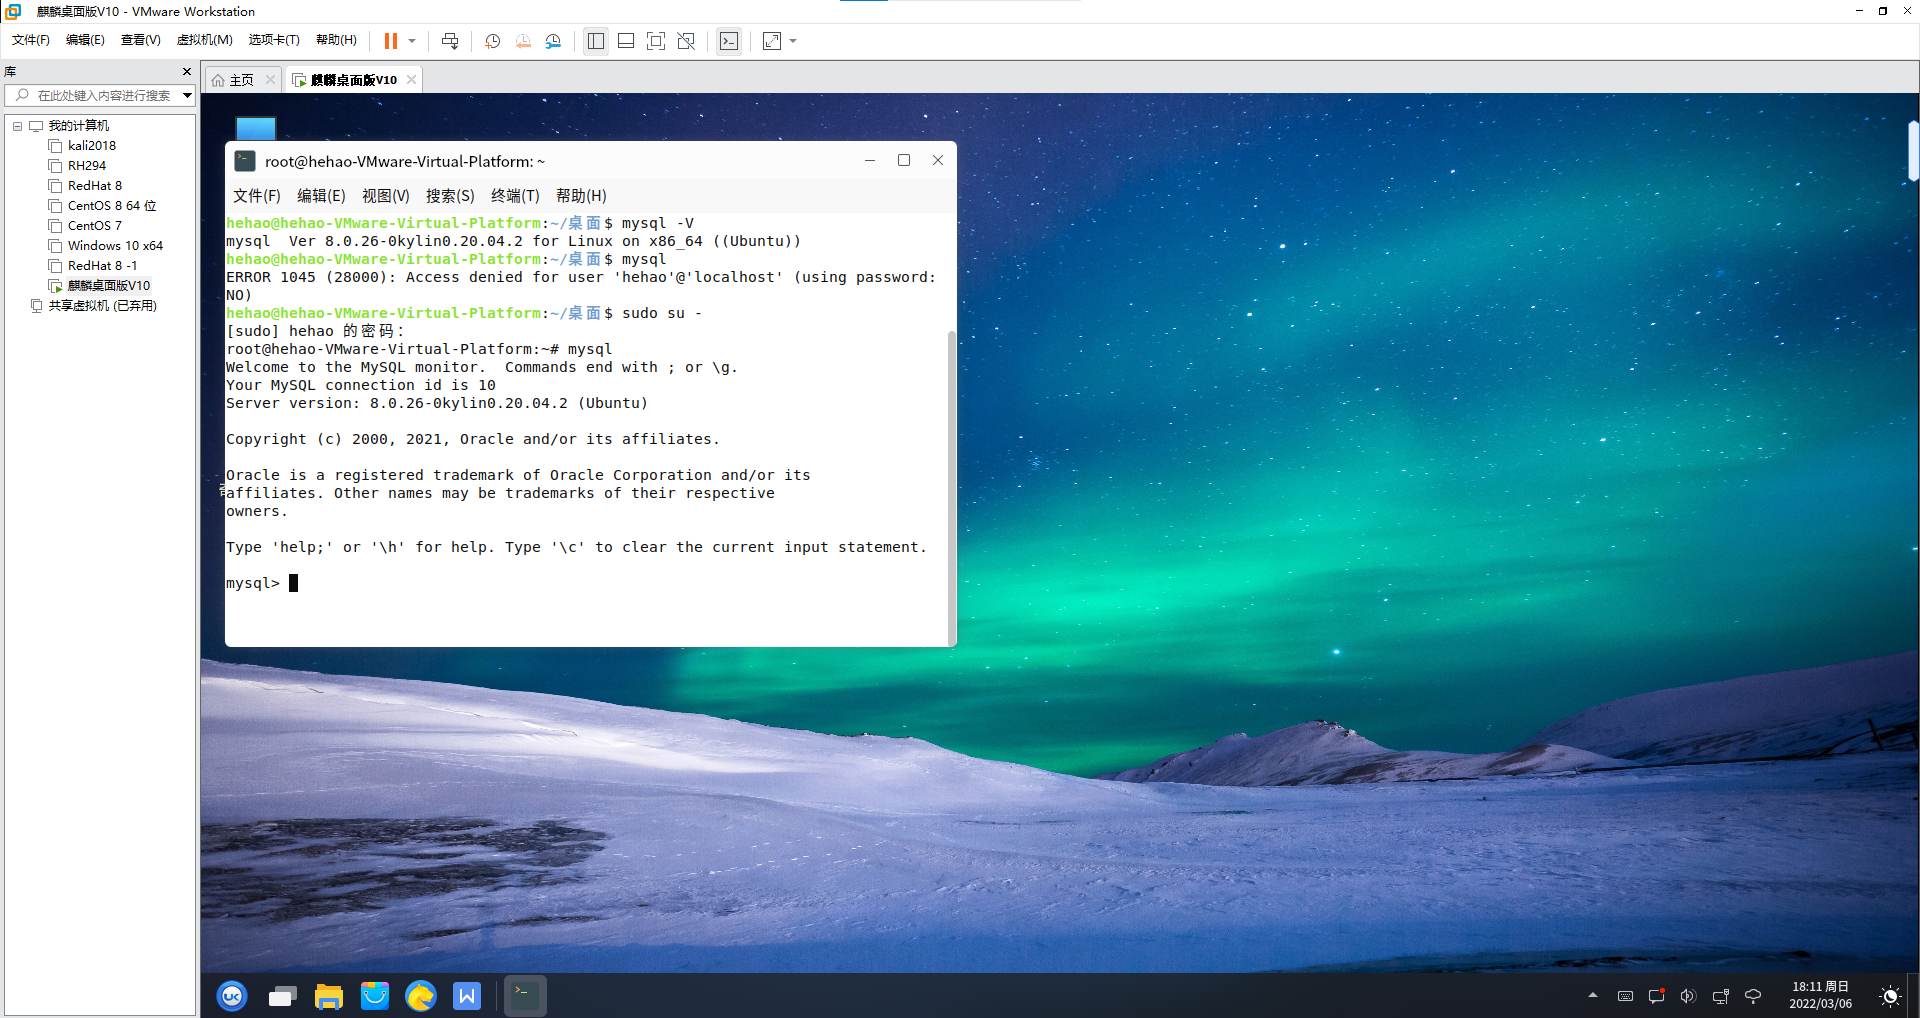Launch the browser taskbar icon
The image size is (1920, 1018).
421,996
